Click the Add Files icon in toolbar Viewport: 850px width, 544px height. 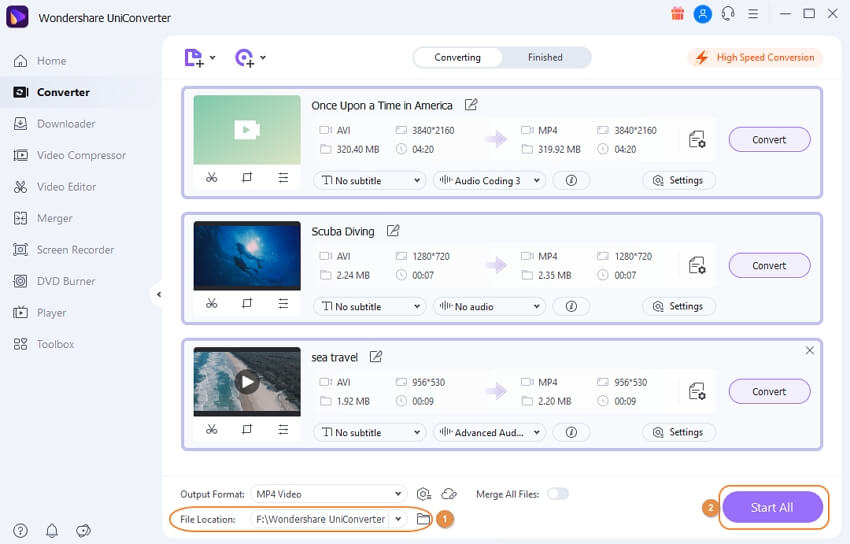tap(195, 58)
